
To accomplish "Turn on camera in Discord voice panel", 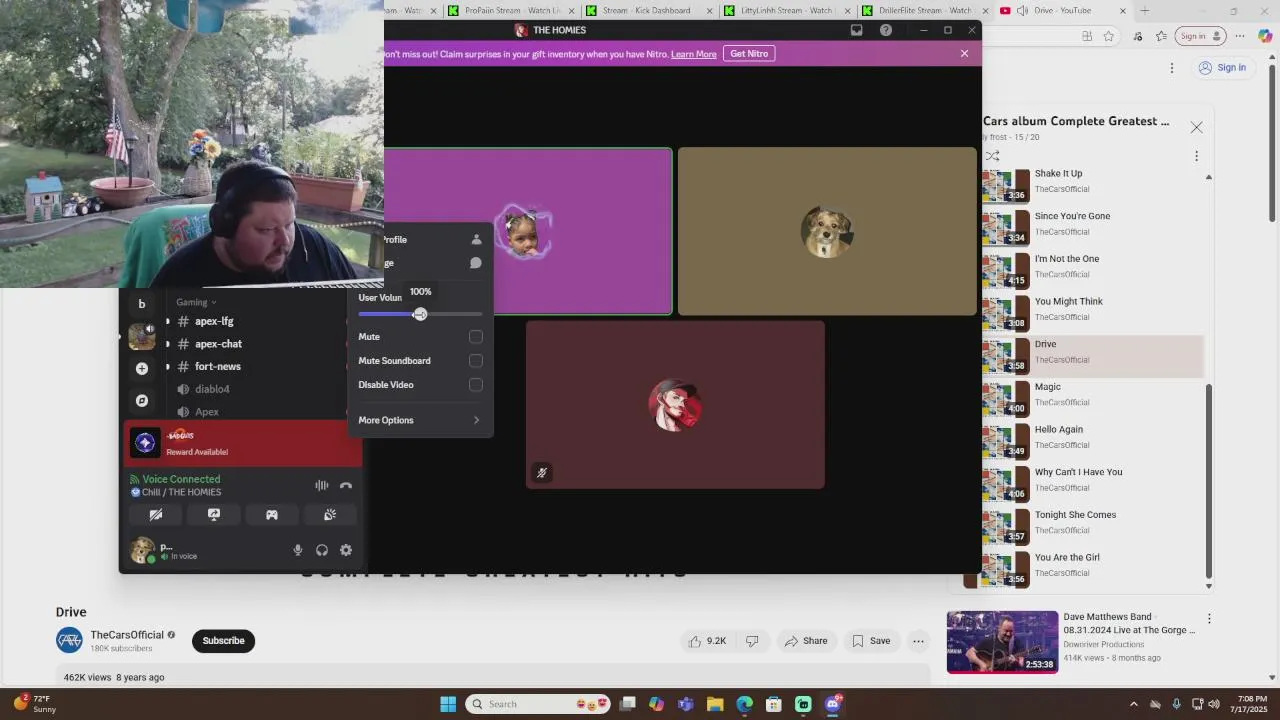I will click(x=156, y=515).
